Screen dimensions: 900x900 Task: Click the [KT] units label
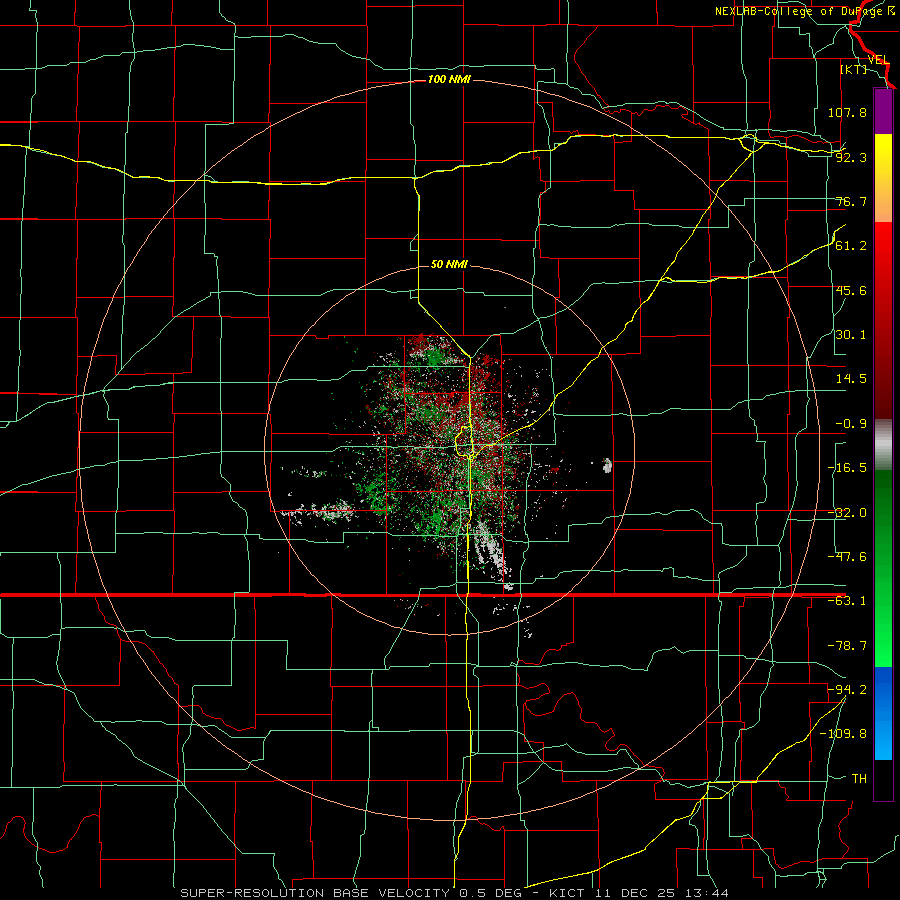click(x=854, y=69)
